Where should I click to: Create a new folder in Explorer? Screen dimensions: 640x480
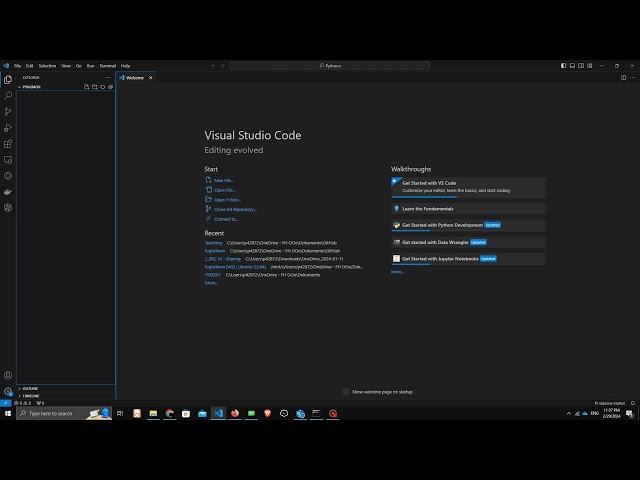pyautogui.click(x=94, y=87)
